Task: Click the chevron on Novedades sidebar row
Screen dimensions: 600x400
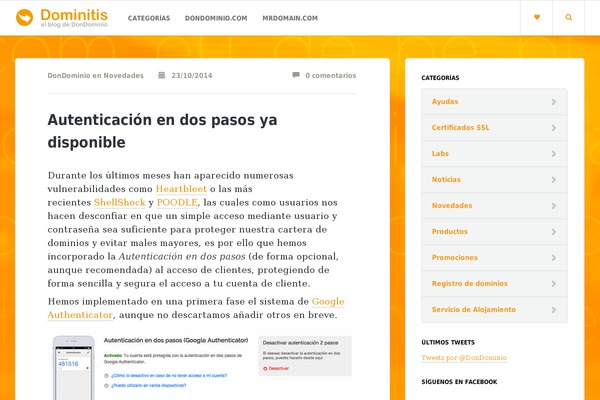Action: (554, 206)
